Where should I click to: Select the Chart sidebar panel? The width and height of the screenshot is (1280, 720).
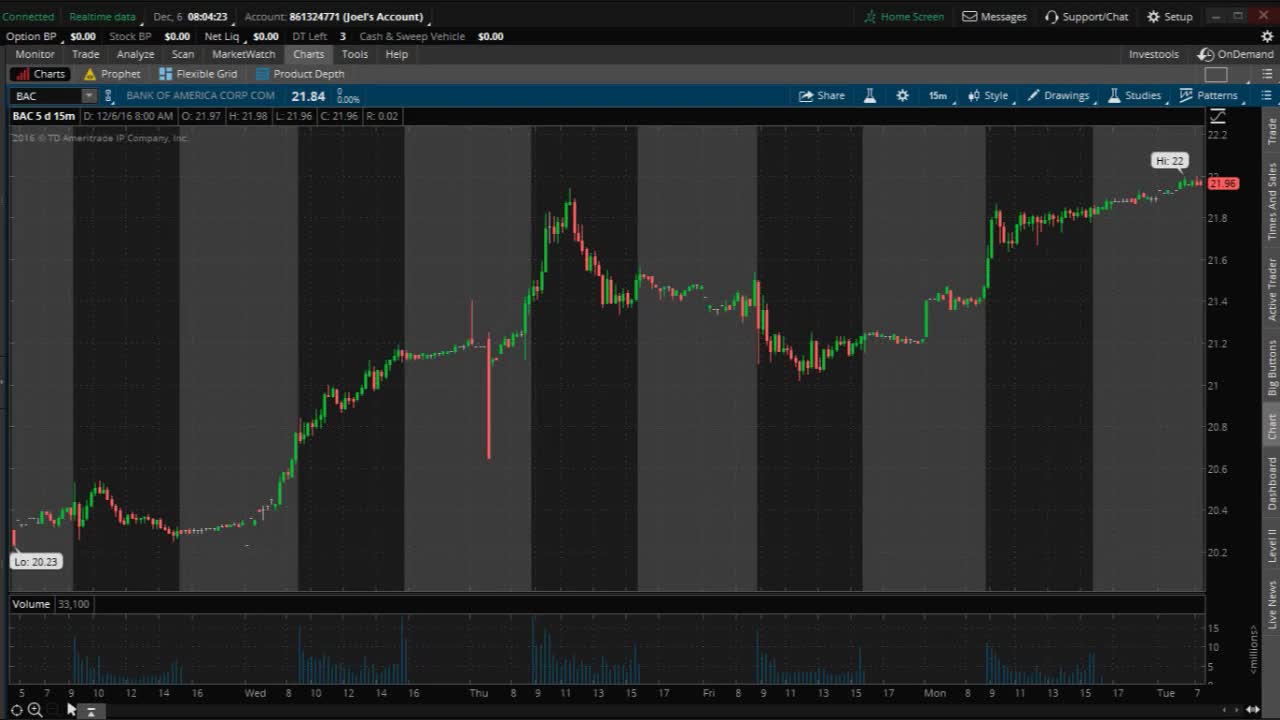[x=1272, y=426]
